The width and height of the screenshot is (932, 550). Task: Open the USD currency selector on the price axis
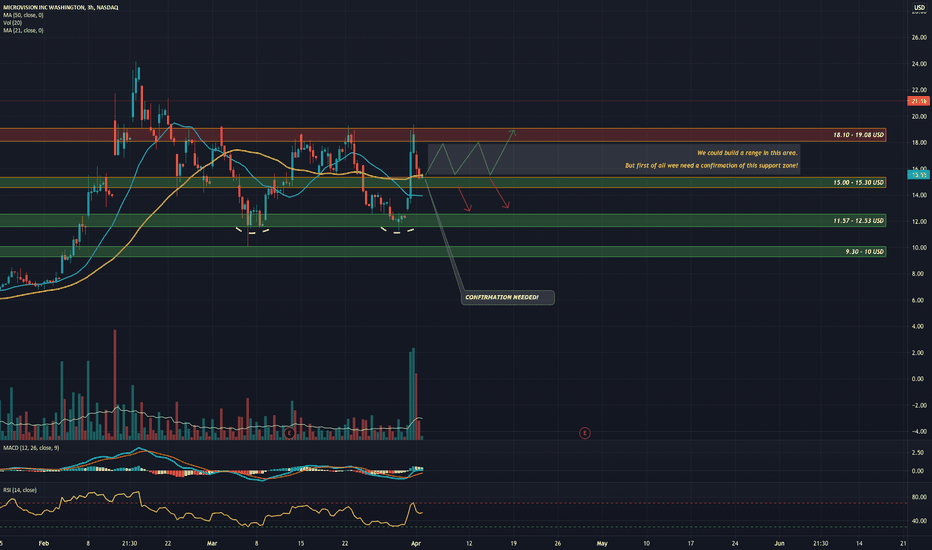[920, 7]
